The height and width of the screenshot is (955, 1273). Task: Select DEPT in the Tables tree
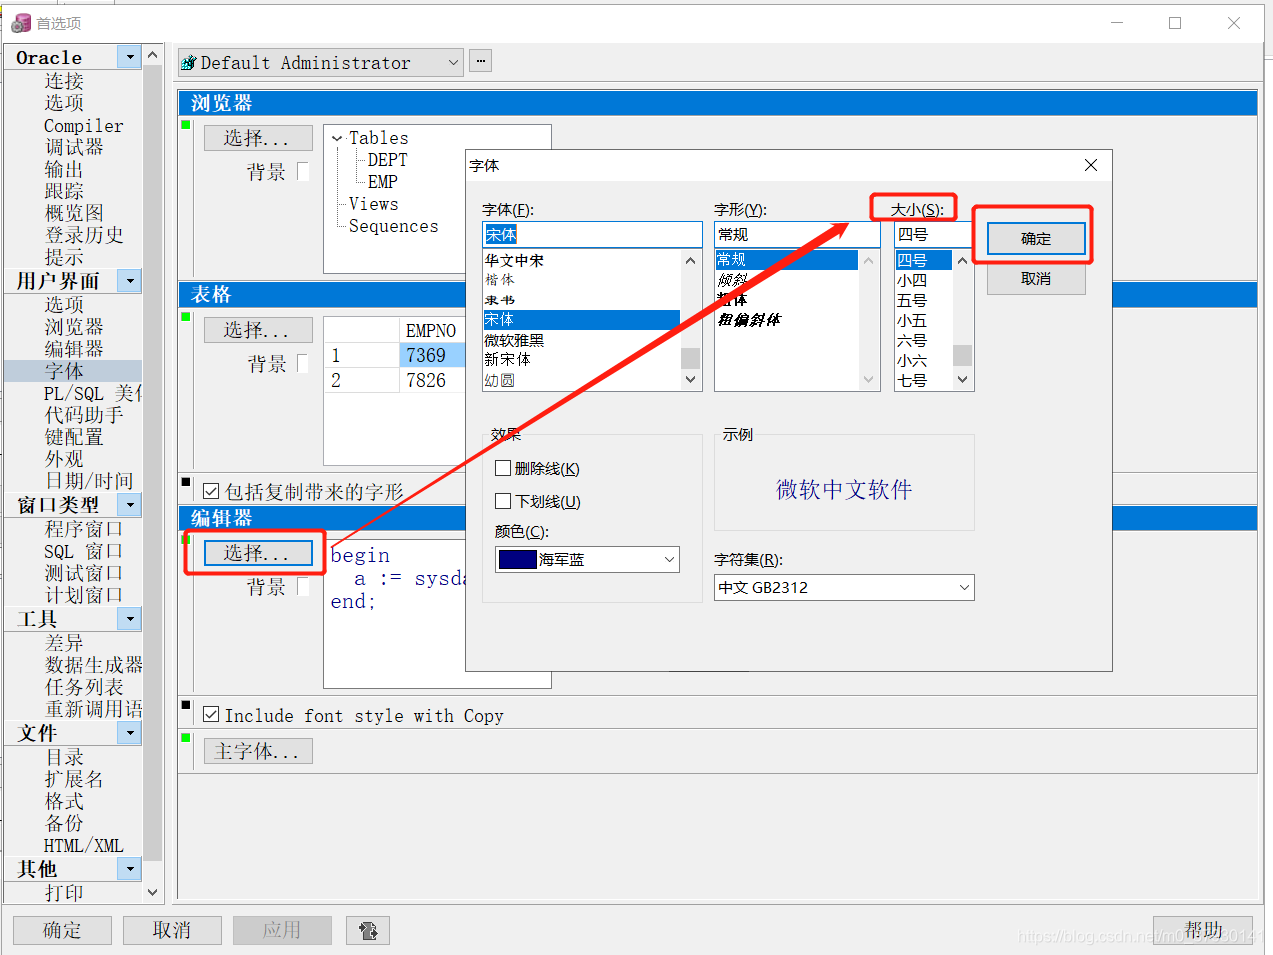point(387,160)
